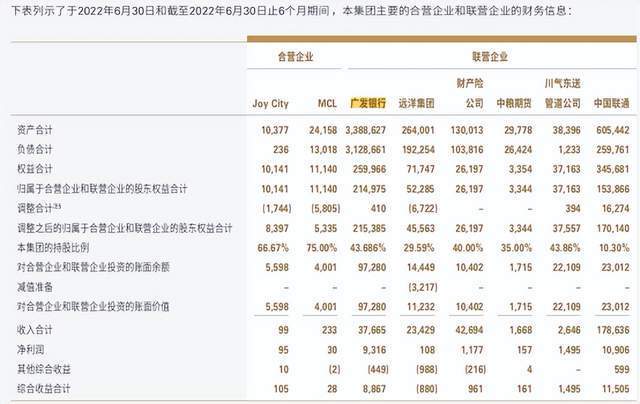Select 远洋集团 book balance 14,449
This screenshot has width=640, height=404.
pyautogui.click(x=421, y=267)
